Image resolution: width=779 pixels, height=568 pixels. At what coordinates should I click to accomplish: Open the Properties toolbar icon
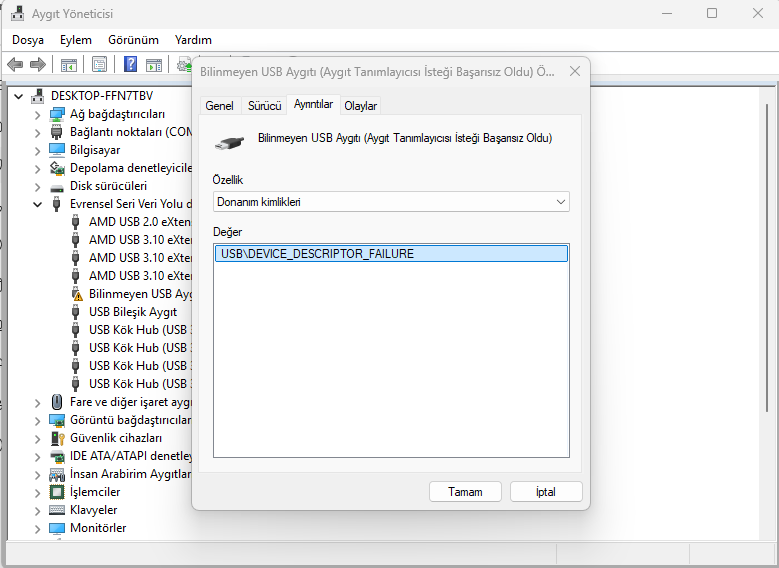[x=99, y=65]
